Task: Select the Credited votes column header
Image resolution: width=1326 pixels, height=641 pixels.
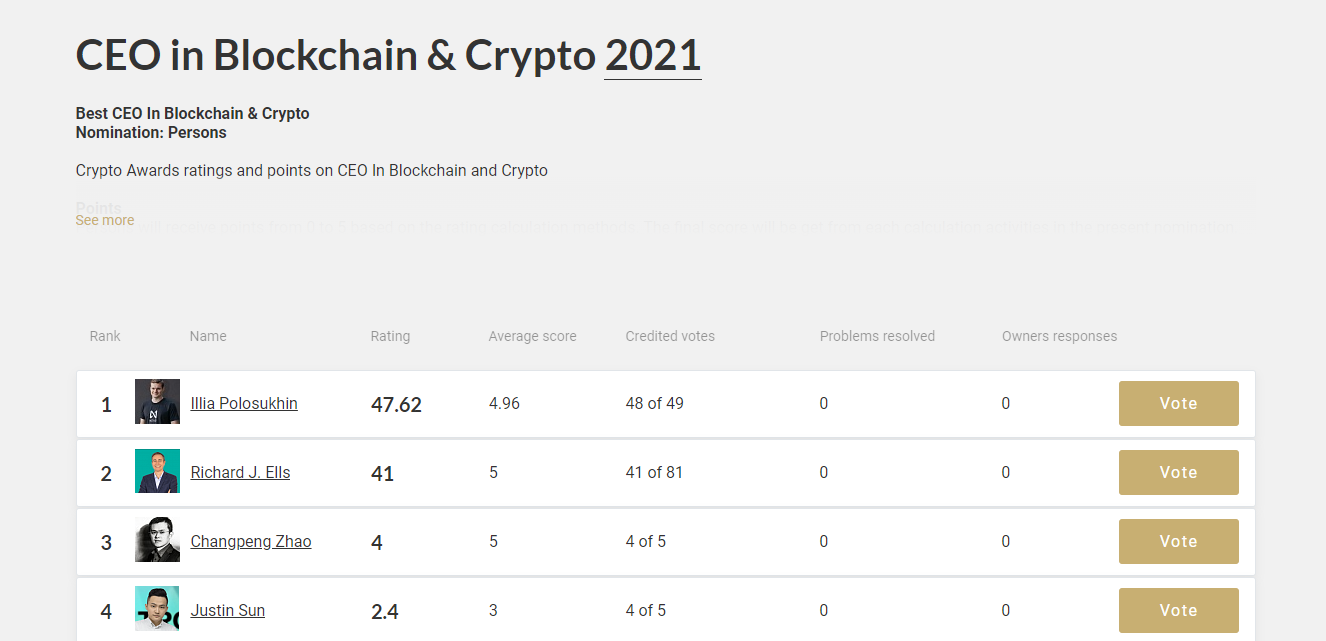Action: 670,336
